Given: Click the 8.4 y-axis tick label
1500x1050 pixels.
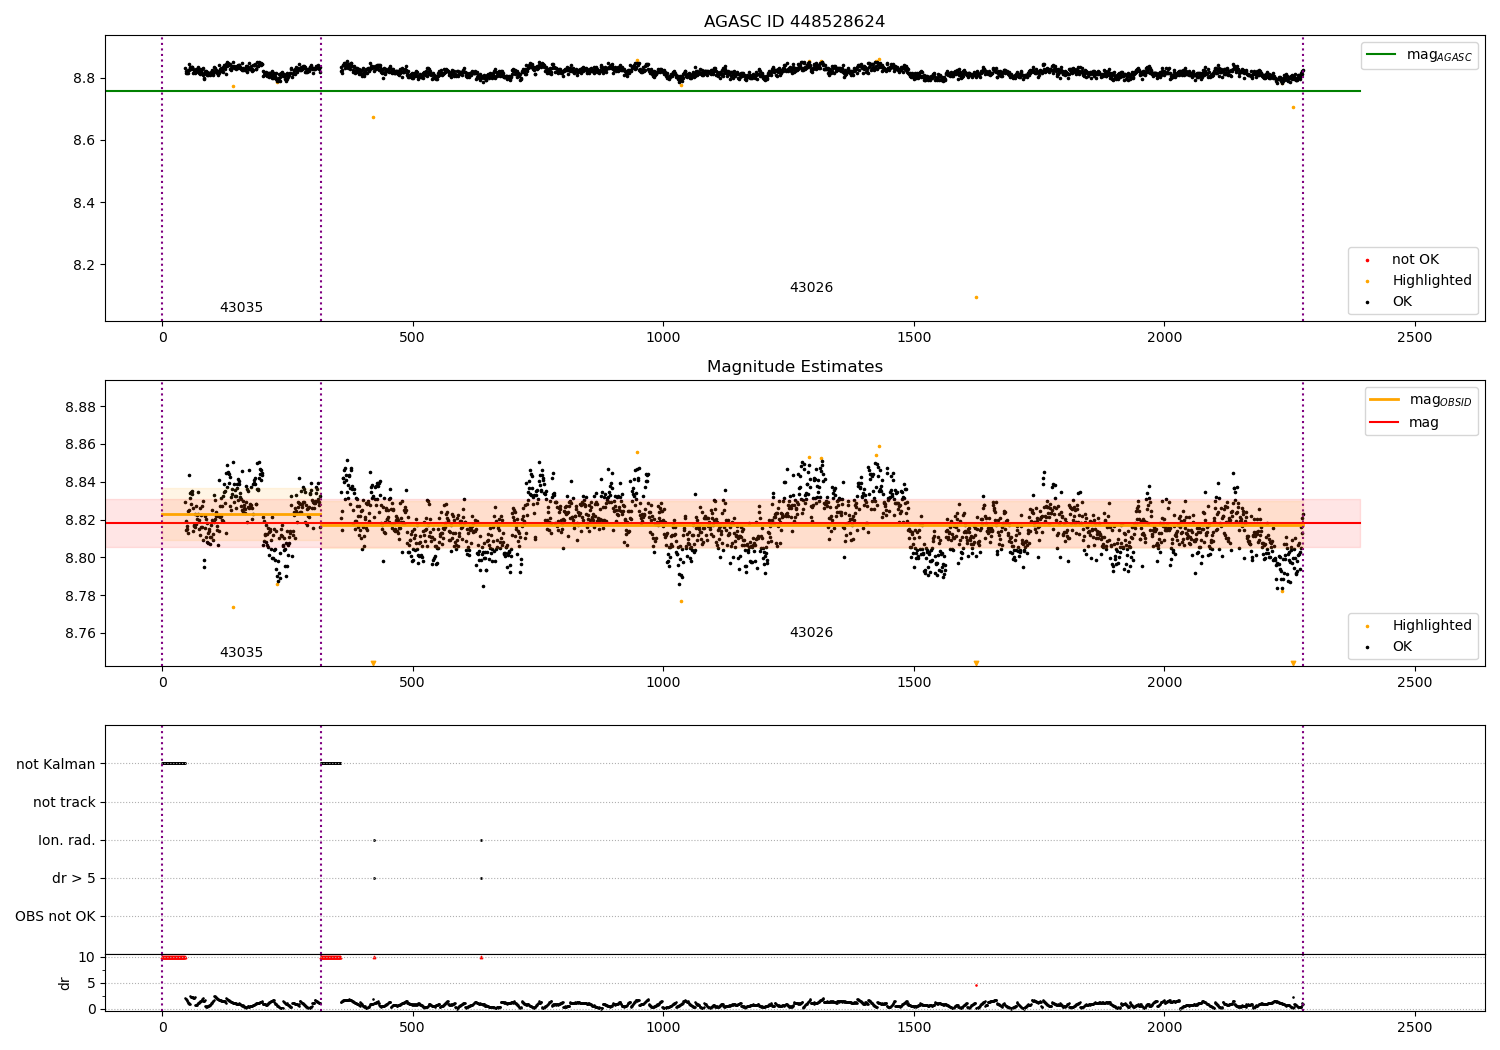Looking at the screenshot, I should pyautogui.click(x=84, y=203).
